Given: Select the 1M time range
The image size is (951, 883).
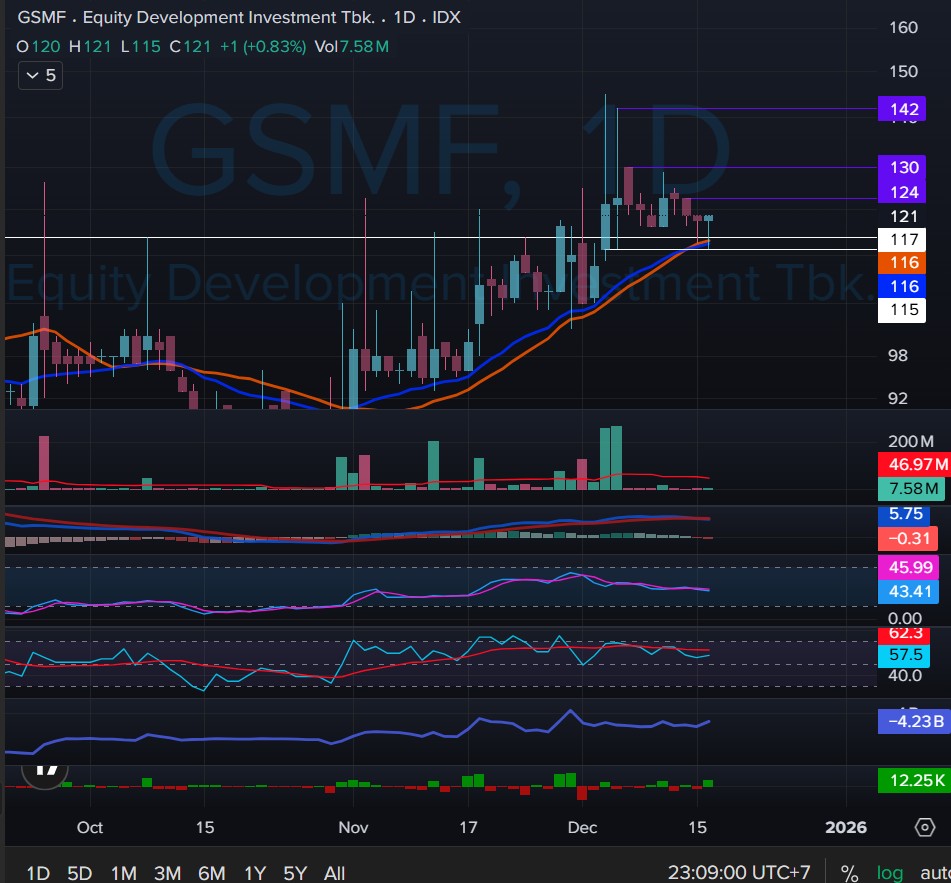Looking at the screenshot, I should 124,873.
